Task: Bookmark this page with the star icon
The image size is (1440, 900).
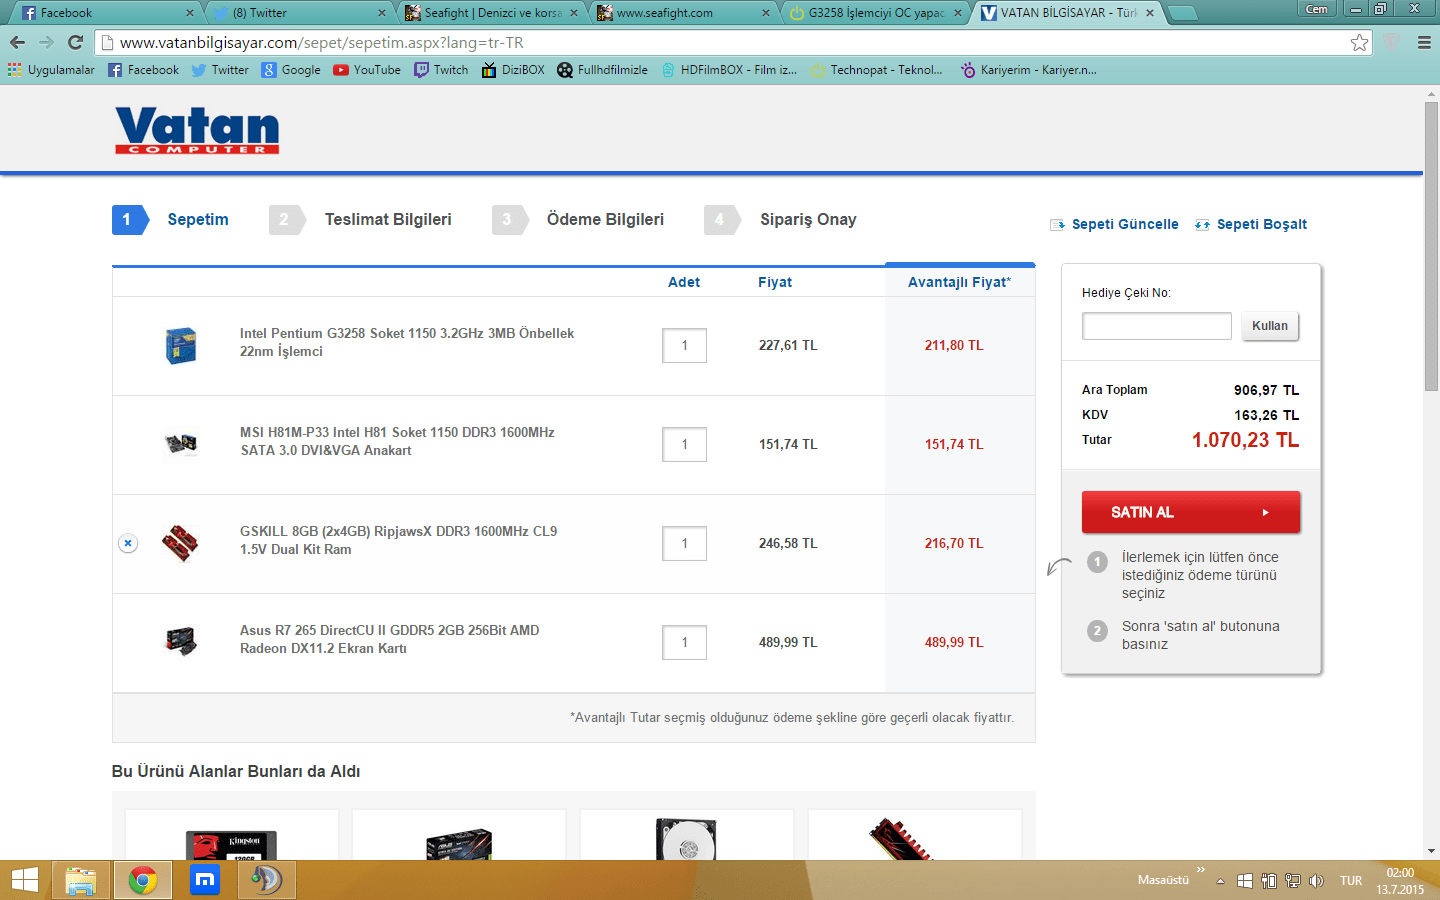Action: 1359,42
